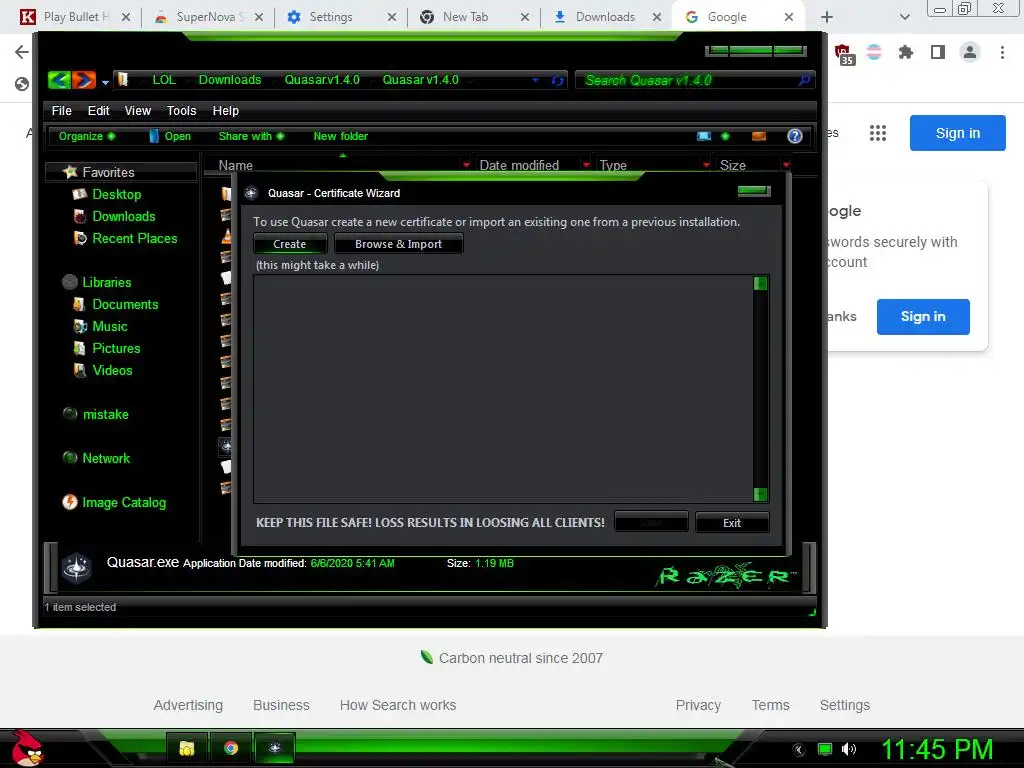Toggle the preview pane icon
This screenshot has width=1024, height=768.
(759, 136)
